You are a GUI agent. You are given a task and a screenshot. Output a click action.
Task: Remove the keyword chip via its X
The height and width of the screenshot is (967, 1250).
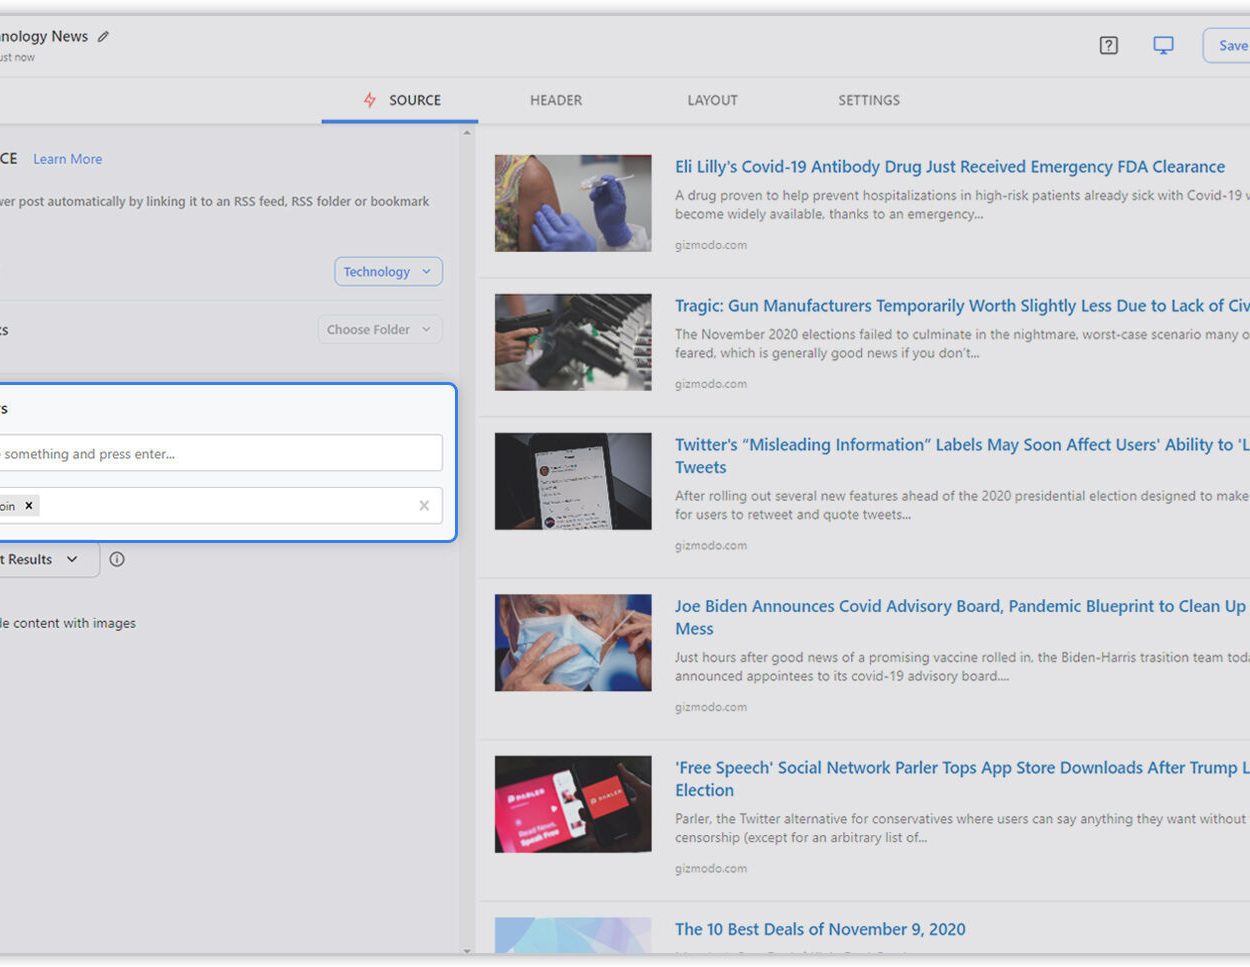click(x=29, y=505)
